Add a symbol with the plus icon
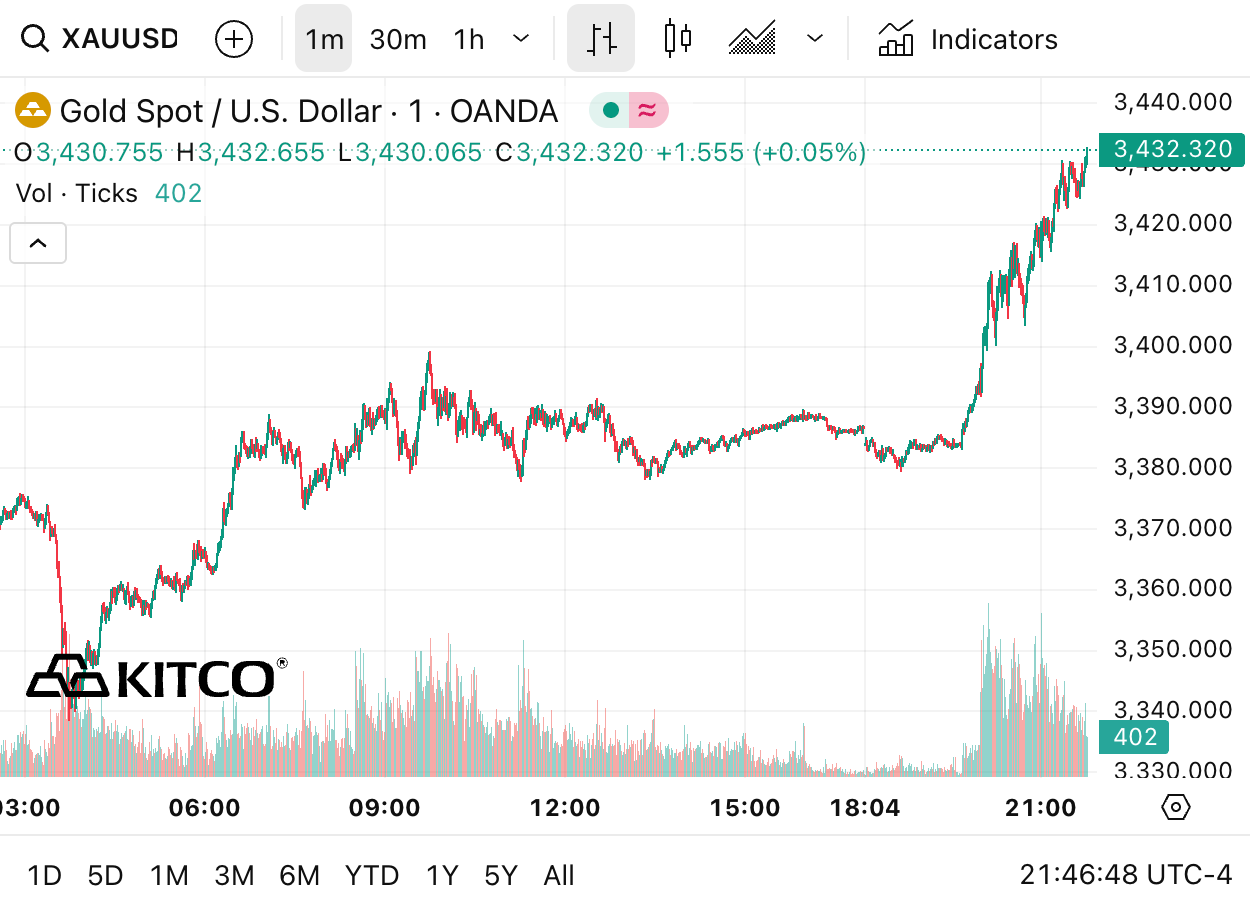 click(x=234, y=39)
